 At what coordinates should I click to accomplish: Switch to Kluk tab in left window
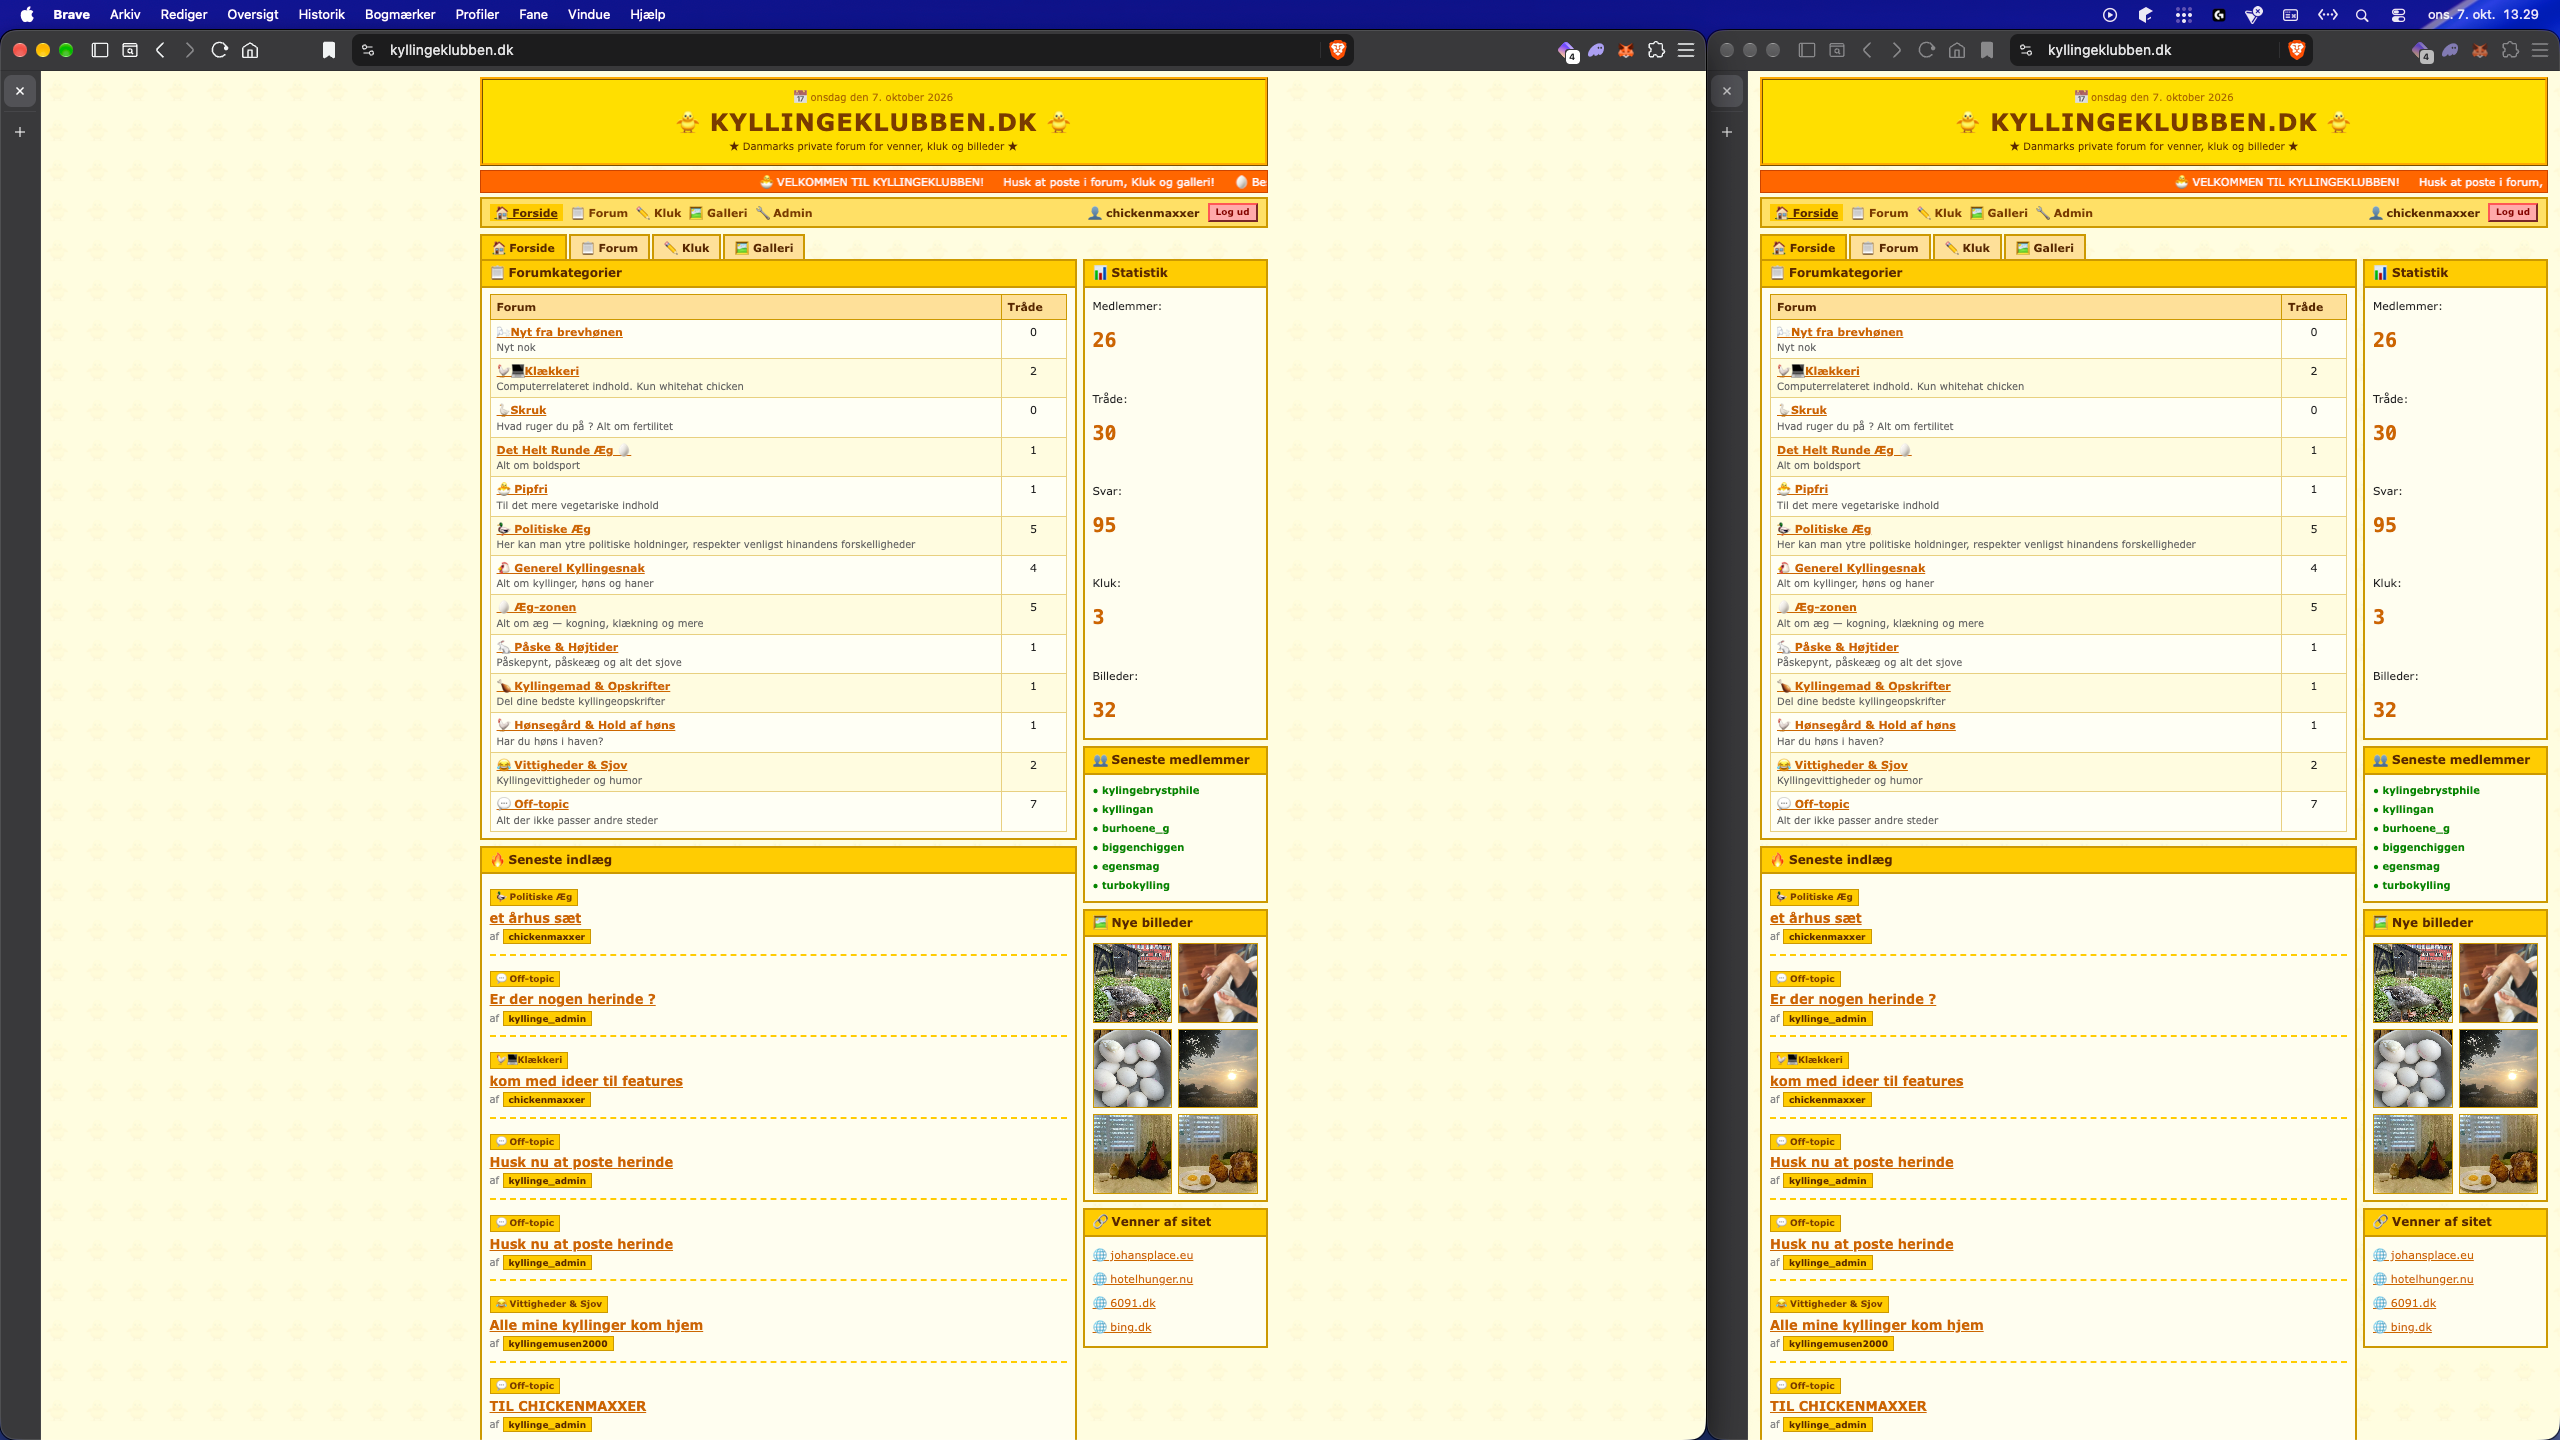687,248
